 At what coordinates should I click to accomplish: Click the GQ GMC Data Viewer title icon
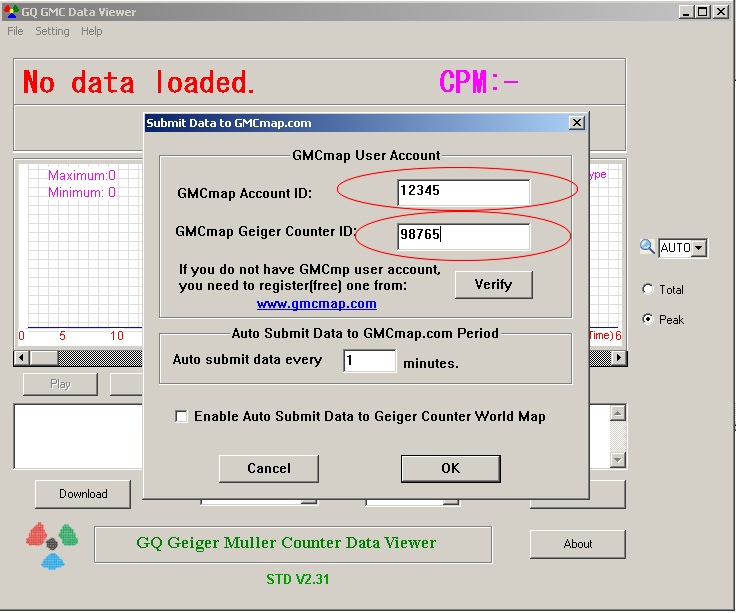(11, 11)
